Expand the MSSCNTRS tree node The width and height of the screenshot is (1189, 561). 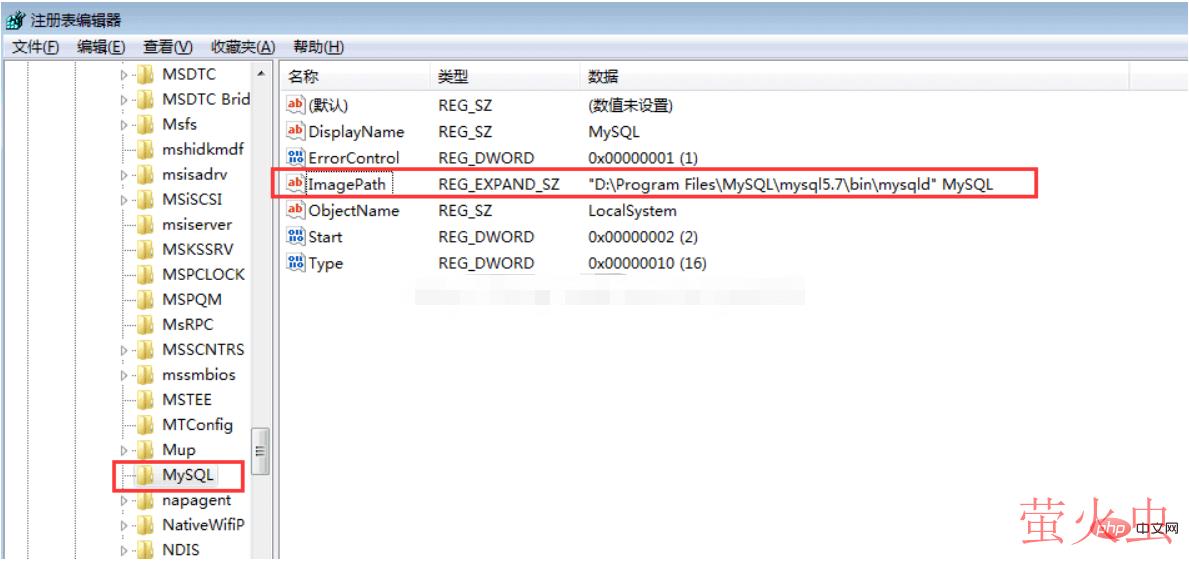124,349
